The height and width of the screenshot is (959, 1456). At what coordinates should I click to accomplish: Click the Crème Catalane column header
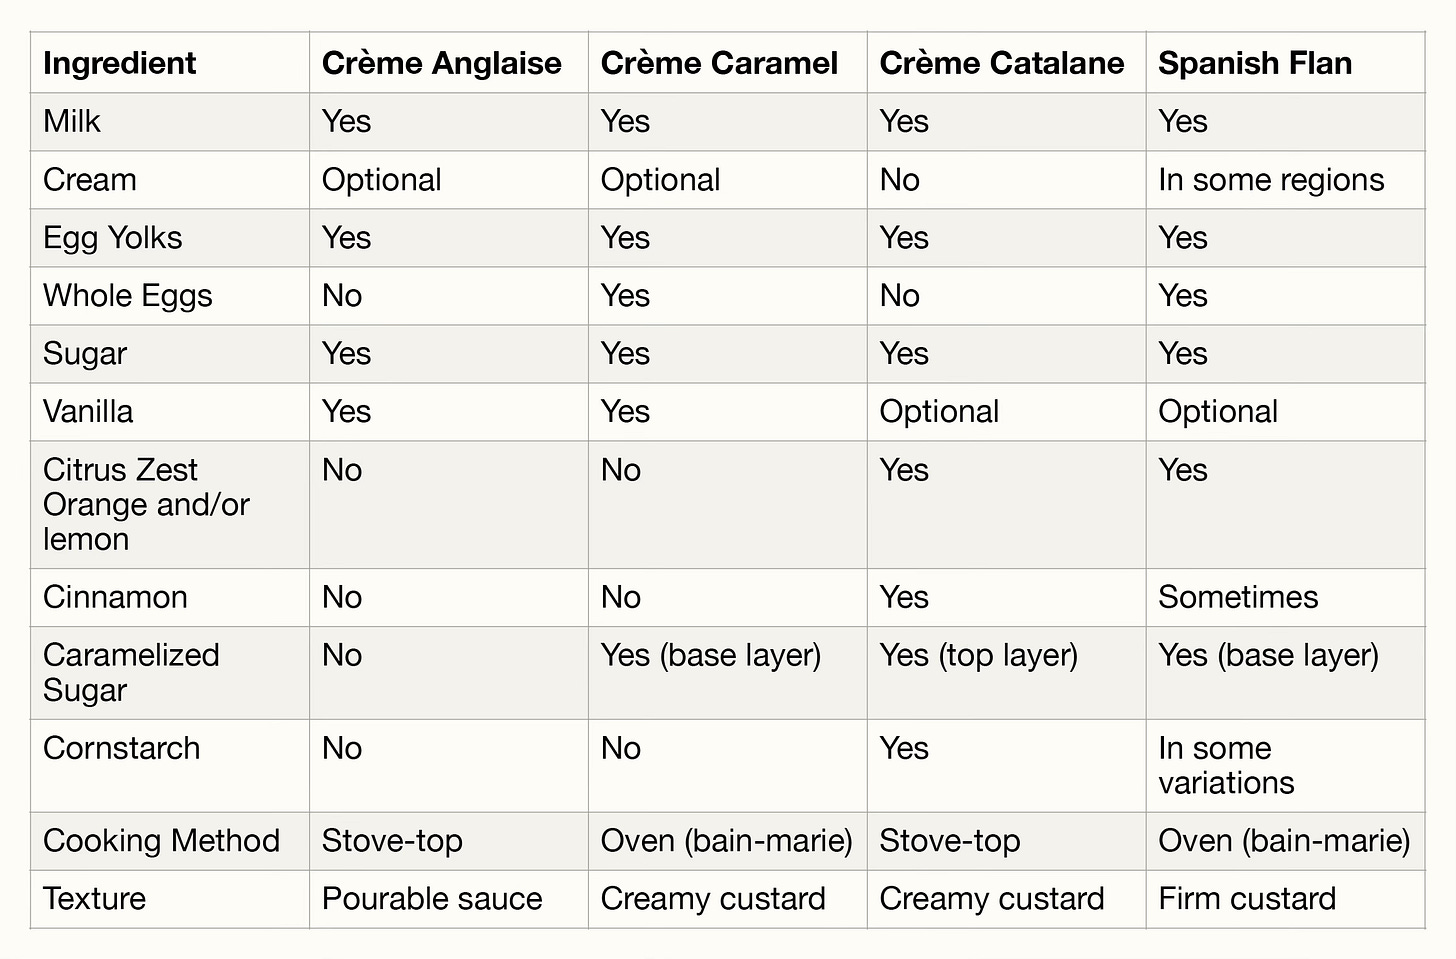click(1001, 63)
